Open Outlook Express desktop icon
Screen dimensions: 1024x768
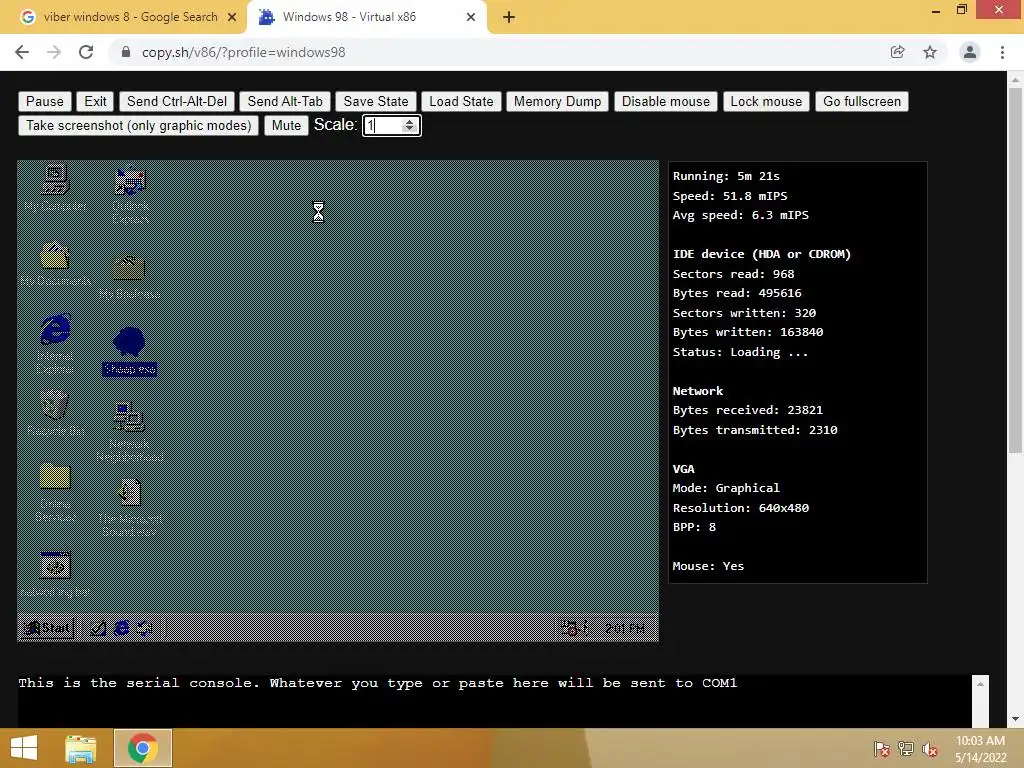(130, 195)
